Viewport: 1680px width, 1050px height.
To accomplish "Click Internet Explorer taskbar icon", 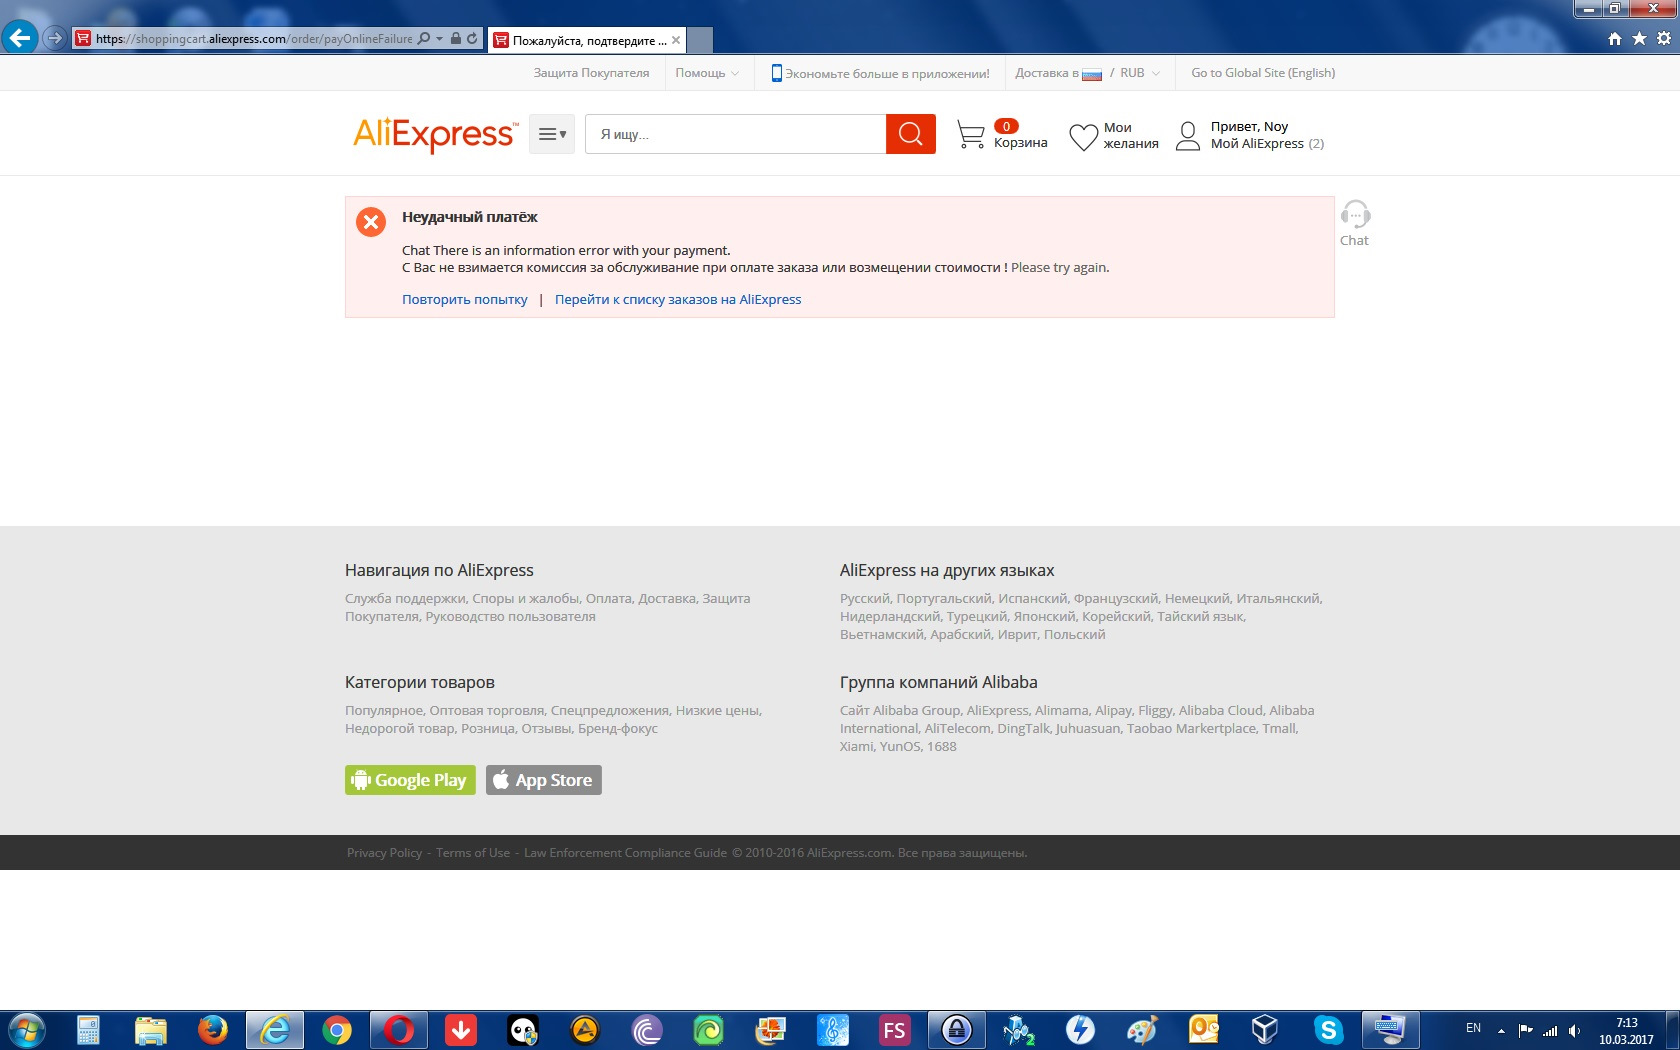I will click(x=275, y=1030).
